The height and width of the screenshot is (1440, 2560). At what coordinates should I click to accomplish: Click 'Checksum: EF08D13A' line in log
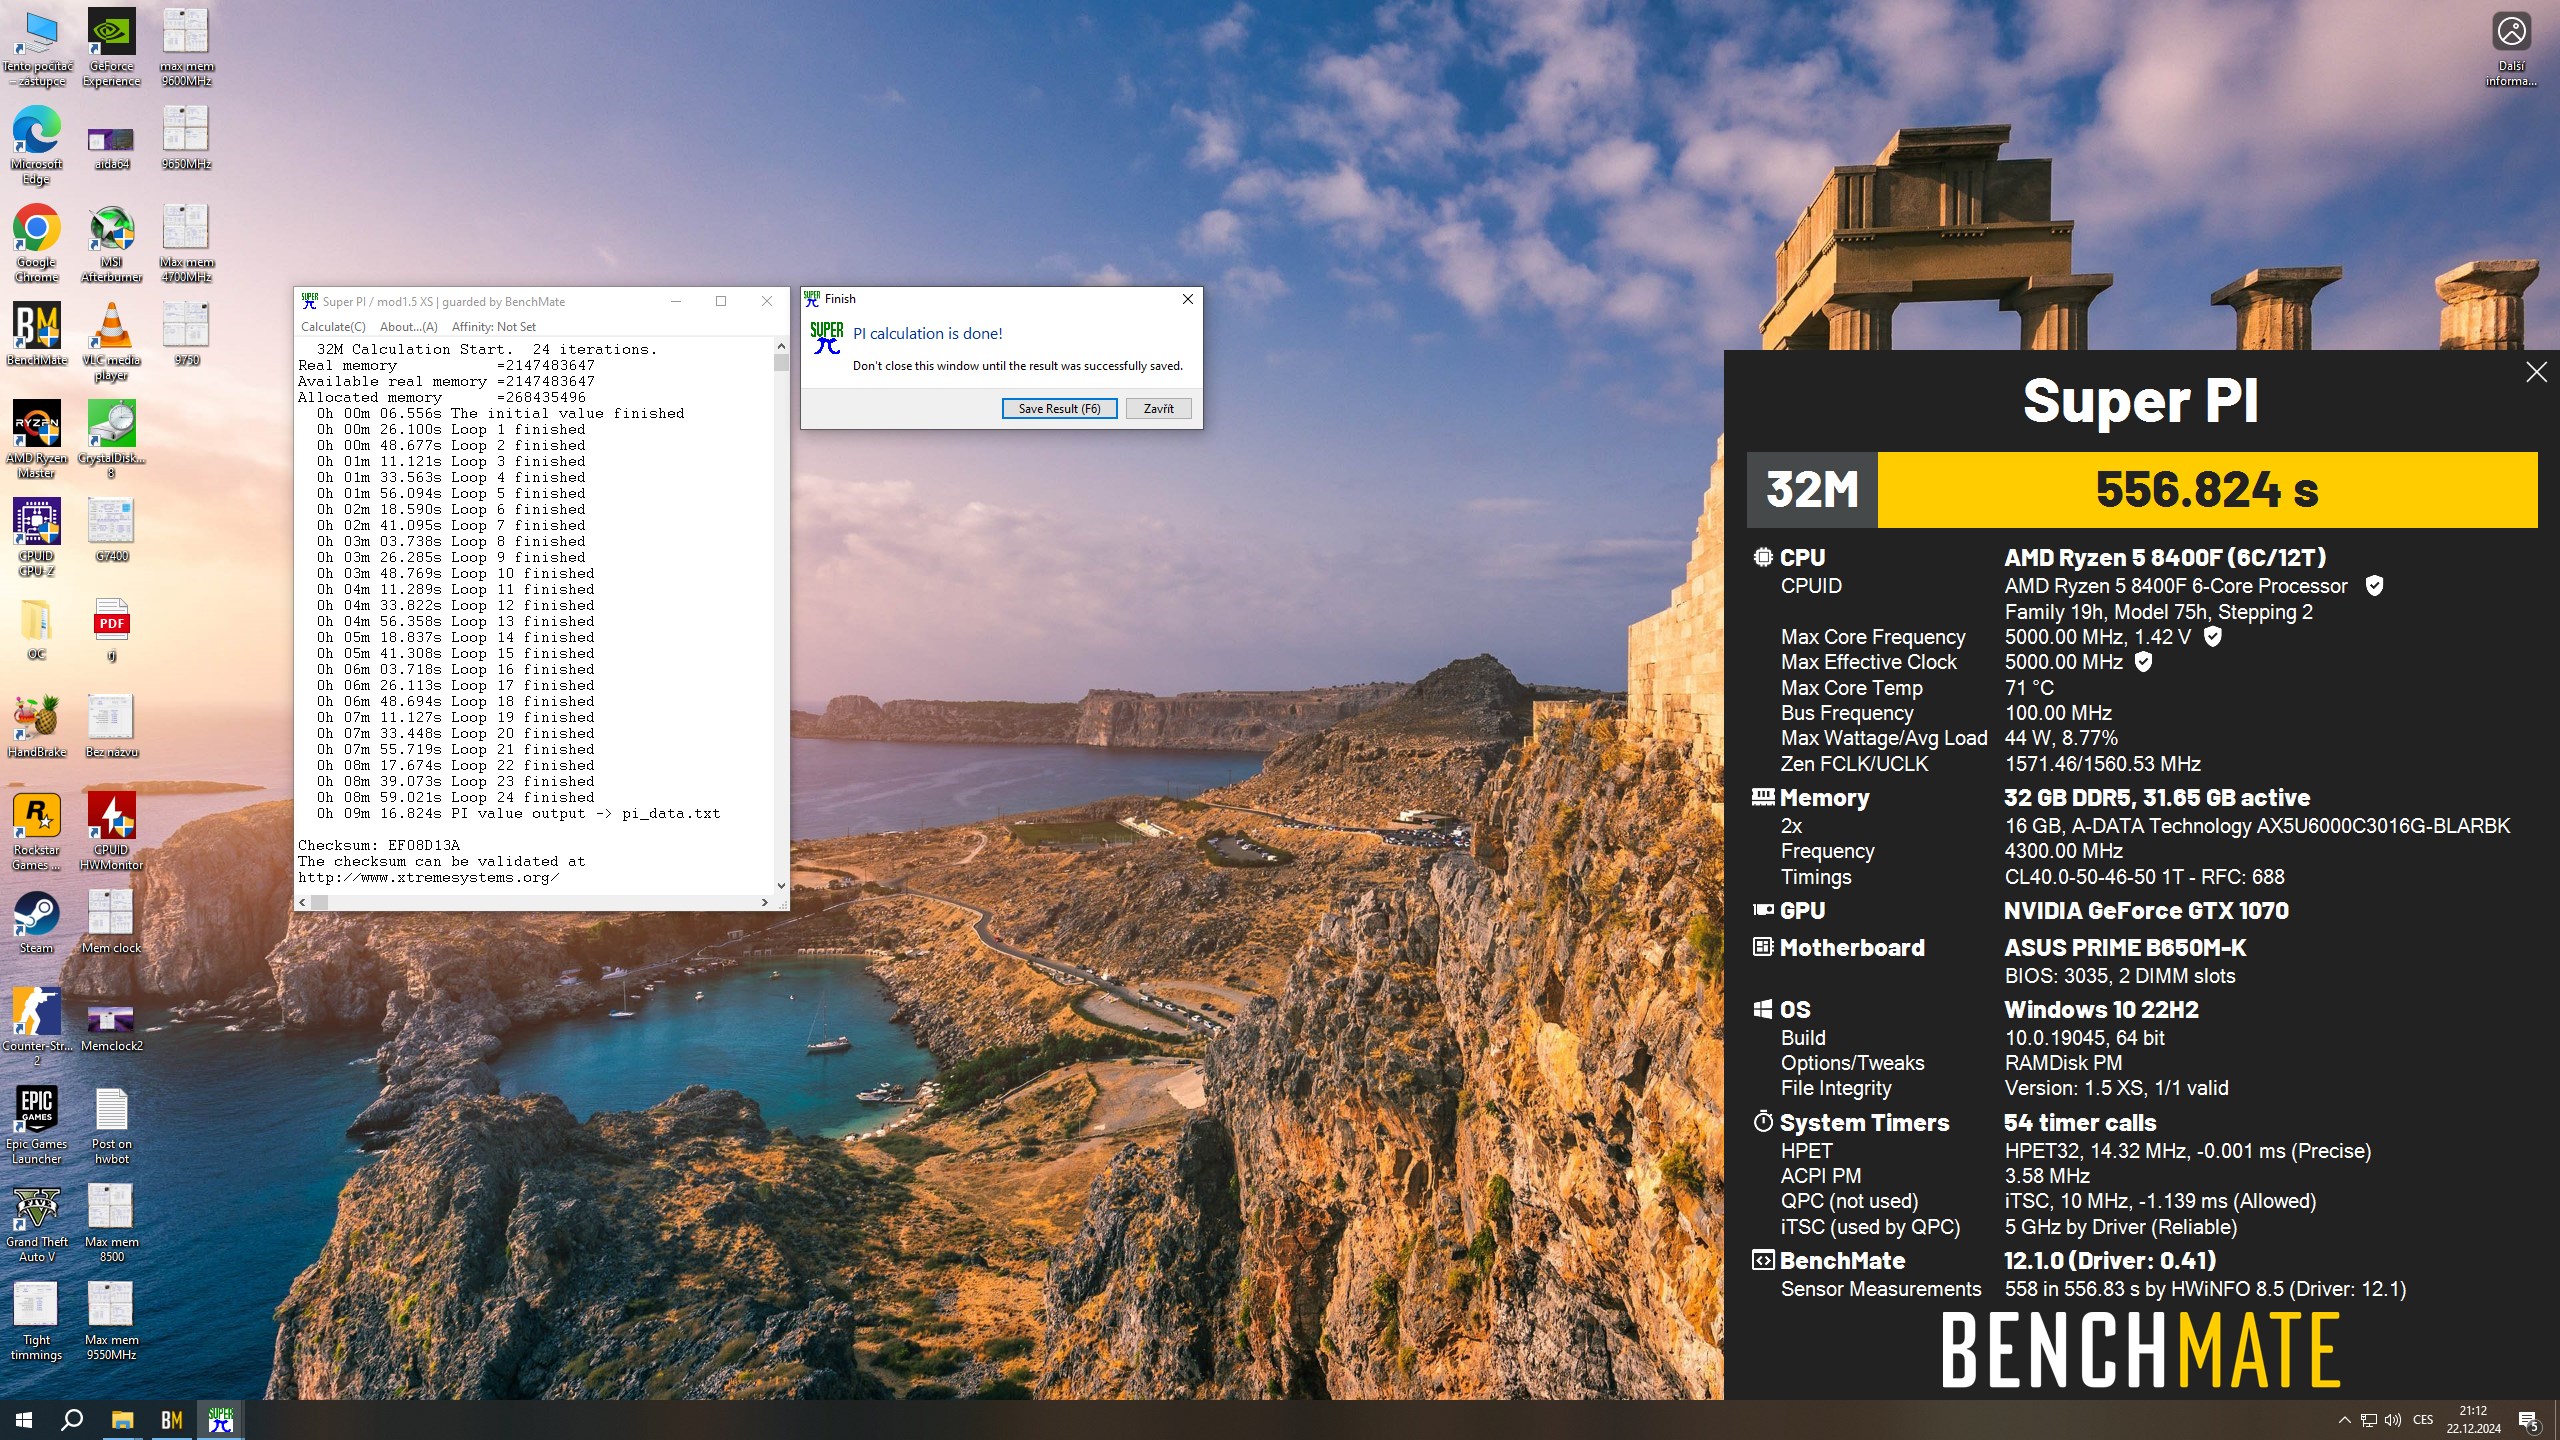point(379,845)
